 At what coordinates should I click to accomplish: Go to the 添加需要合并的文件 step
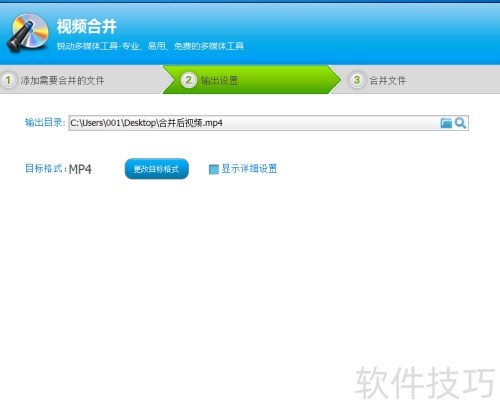(x=62, y=80)
